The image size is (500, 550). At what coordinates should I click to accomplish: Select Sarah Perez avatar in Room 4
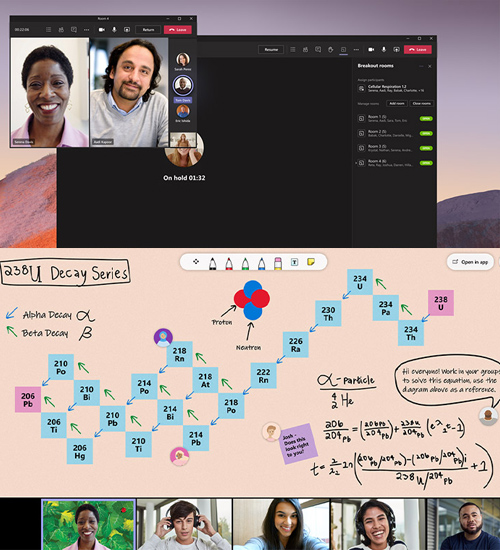(x=183, y=59)
